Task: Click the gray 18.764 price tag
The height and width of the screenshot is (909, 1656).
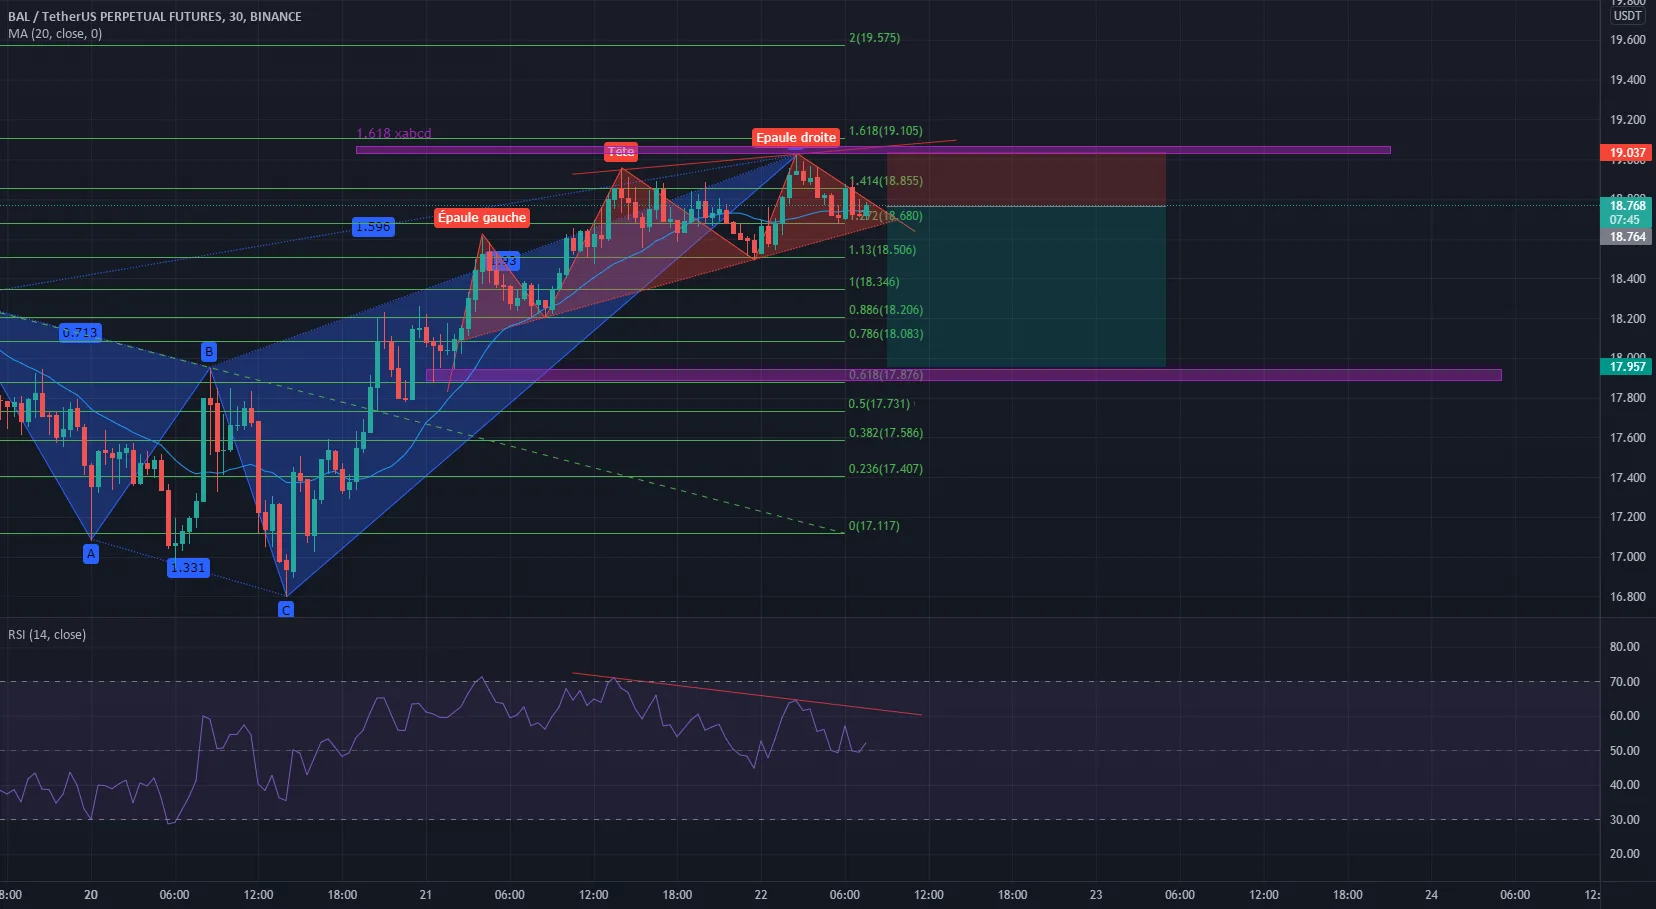Action: click(1625, 237)
